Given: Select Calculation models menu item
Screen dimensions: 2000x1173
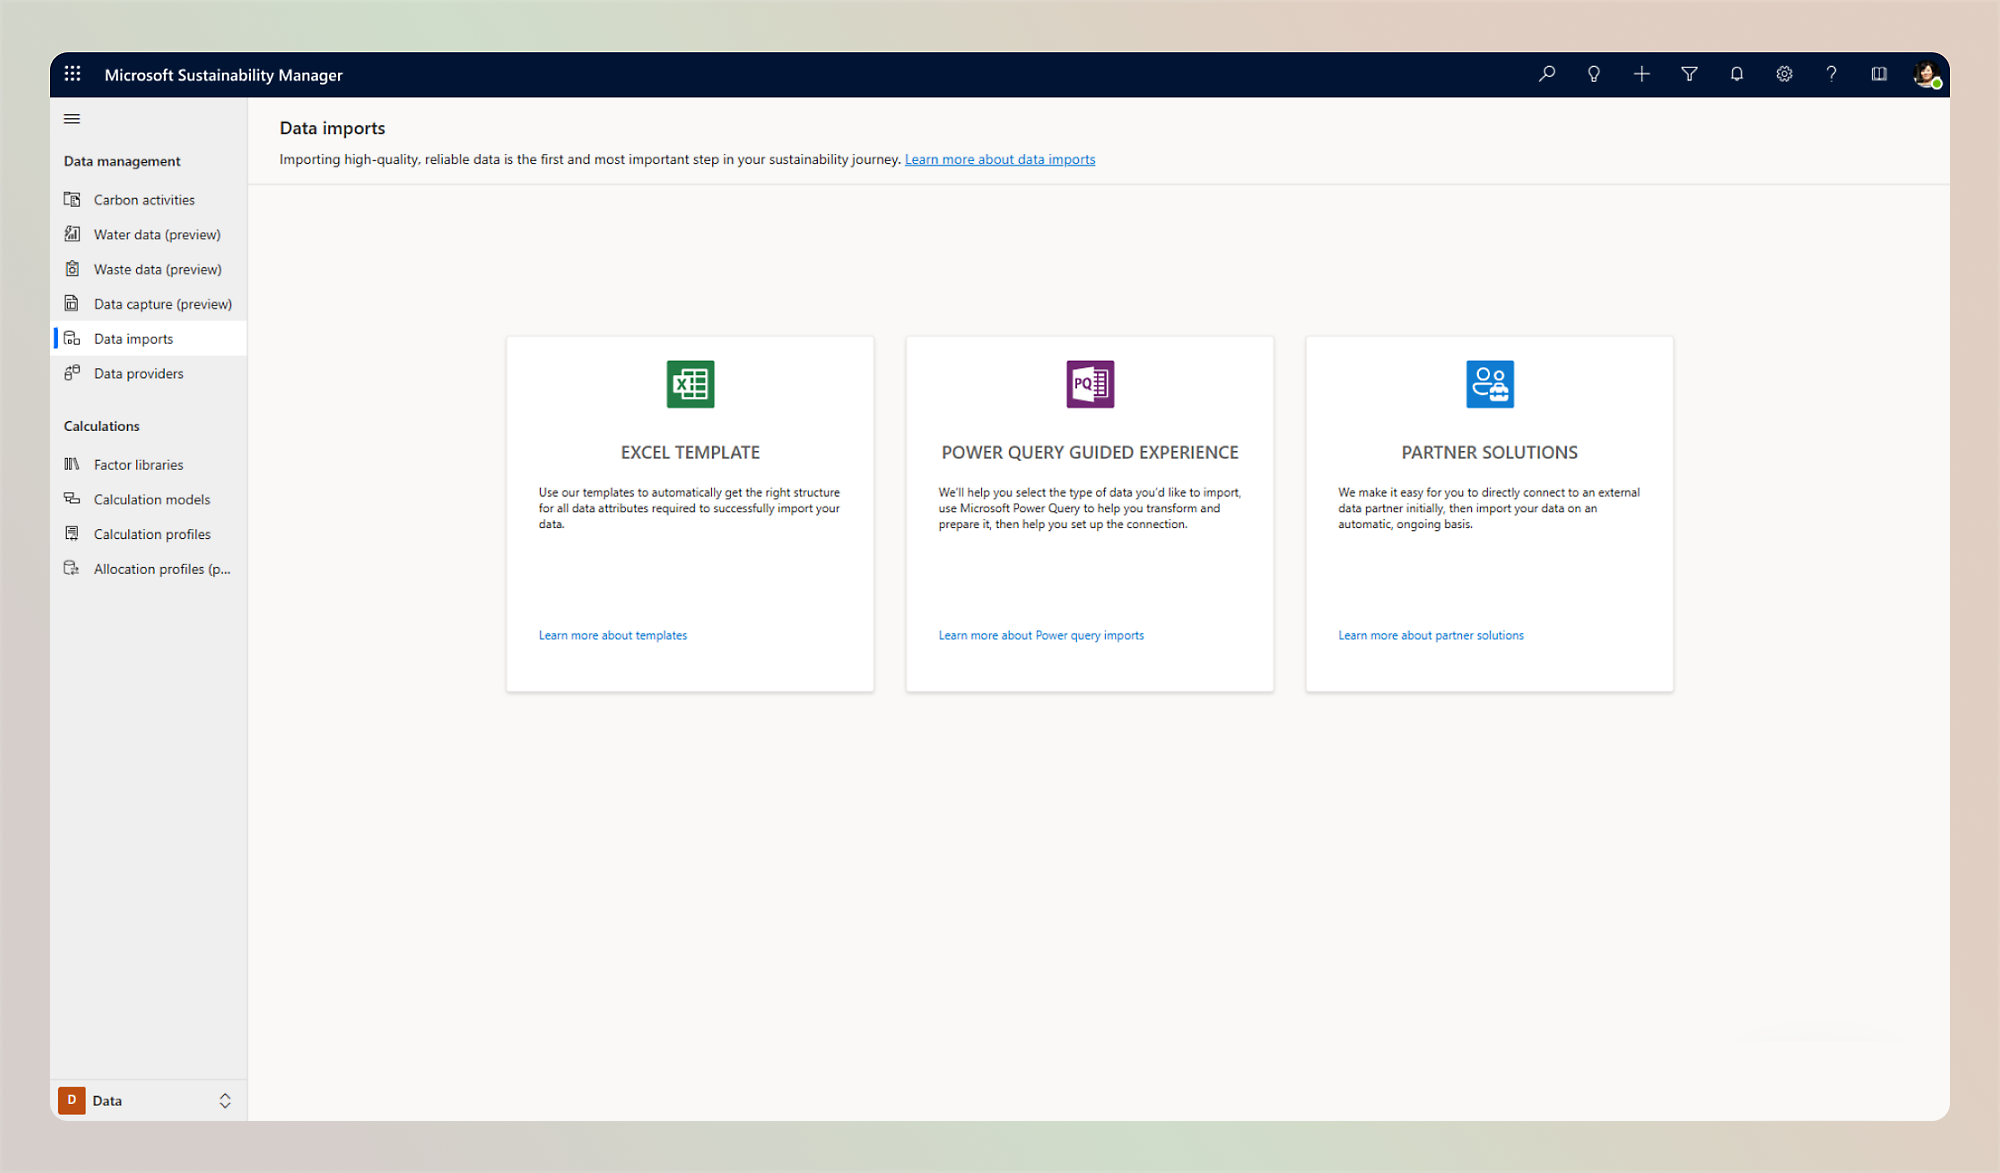Looking at the screenshot, I should click(151, 499).
